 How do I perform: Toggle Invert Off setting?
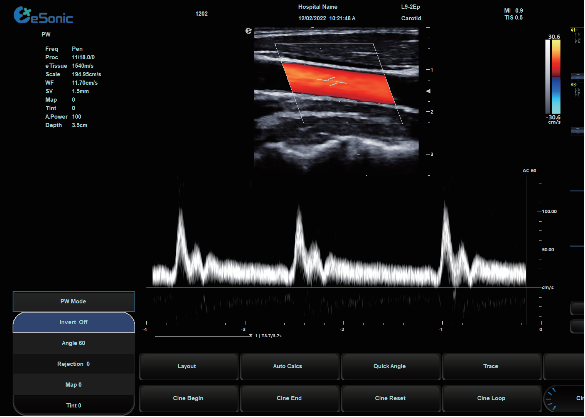pos(73,322)
